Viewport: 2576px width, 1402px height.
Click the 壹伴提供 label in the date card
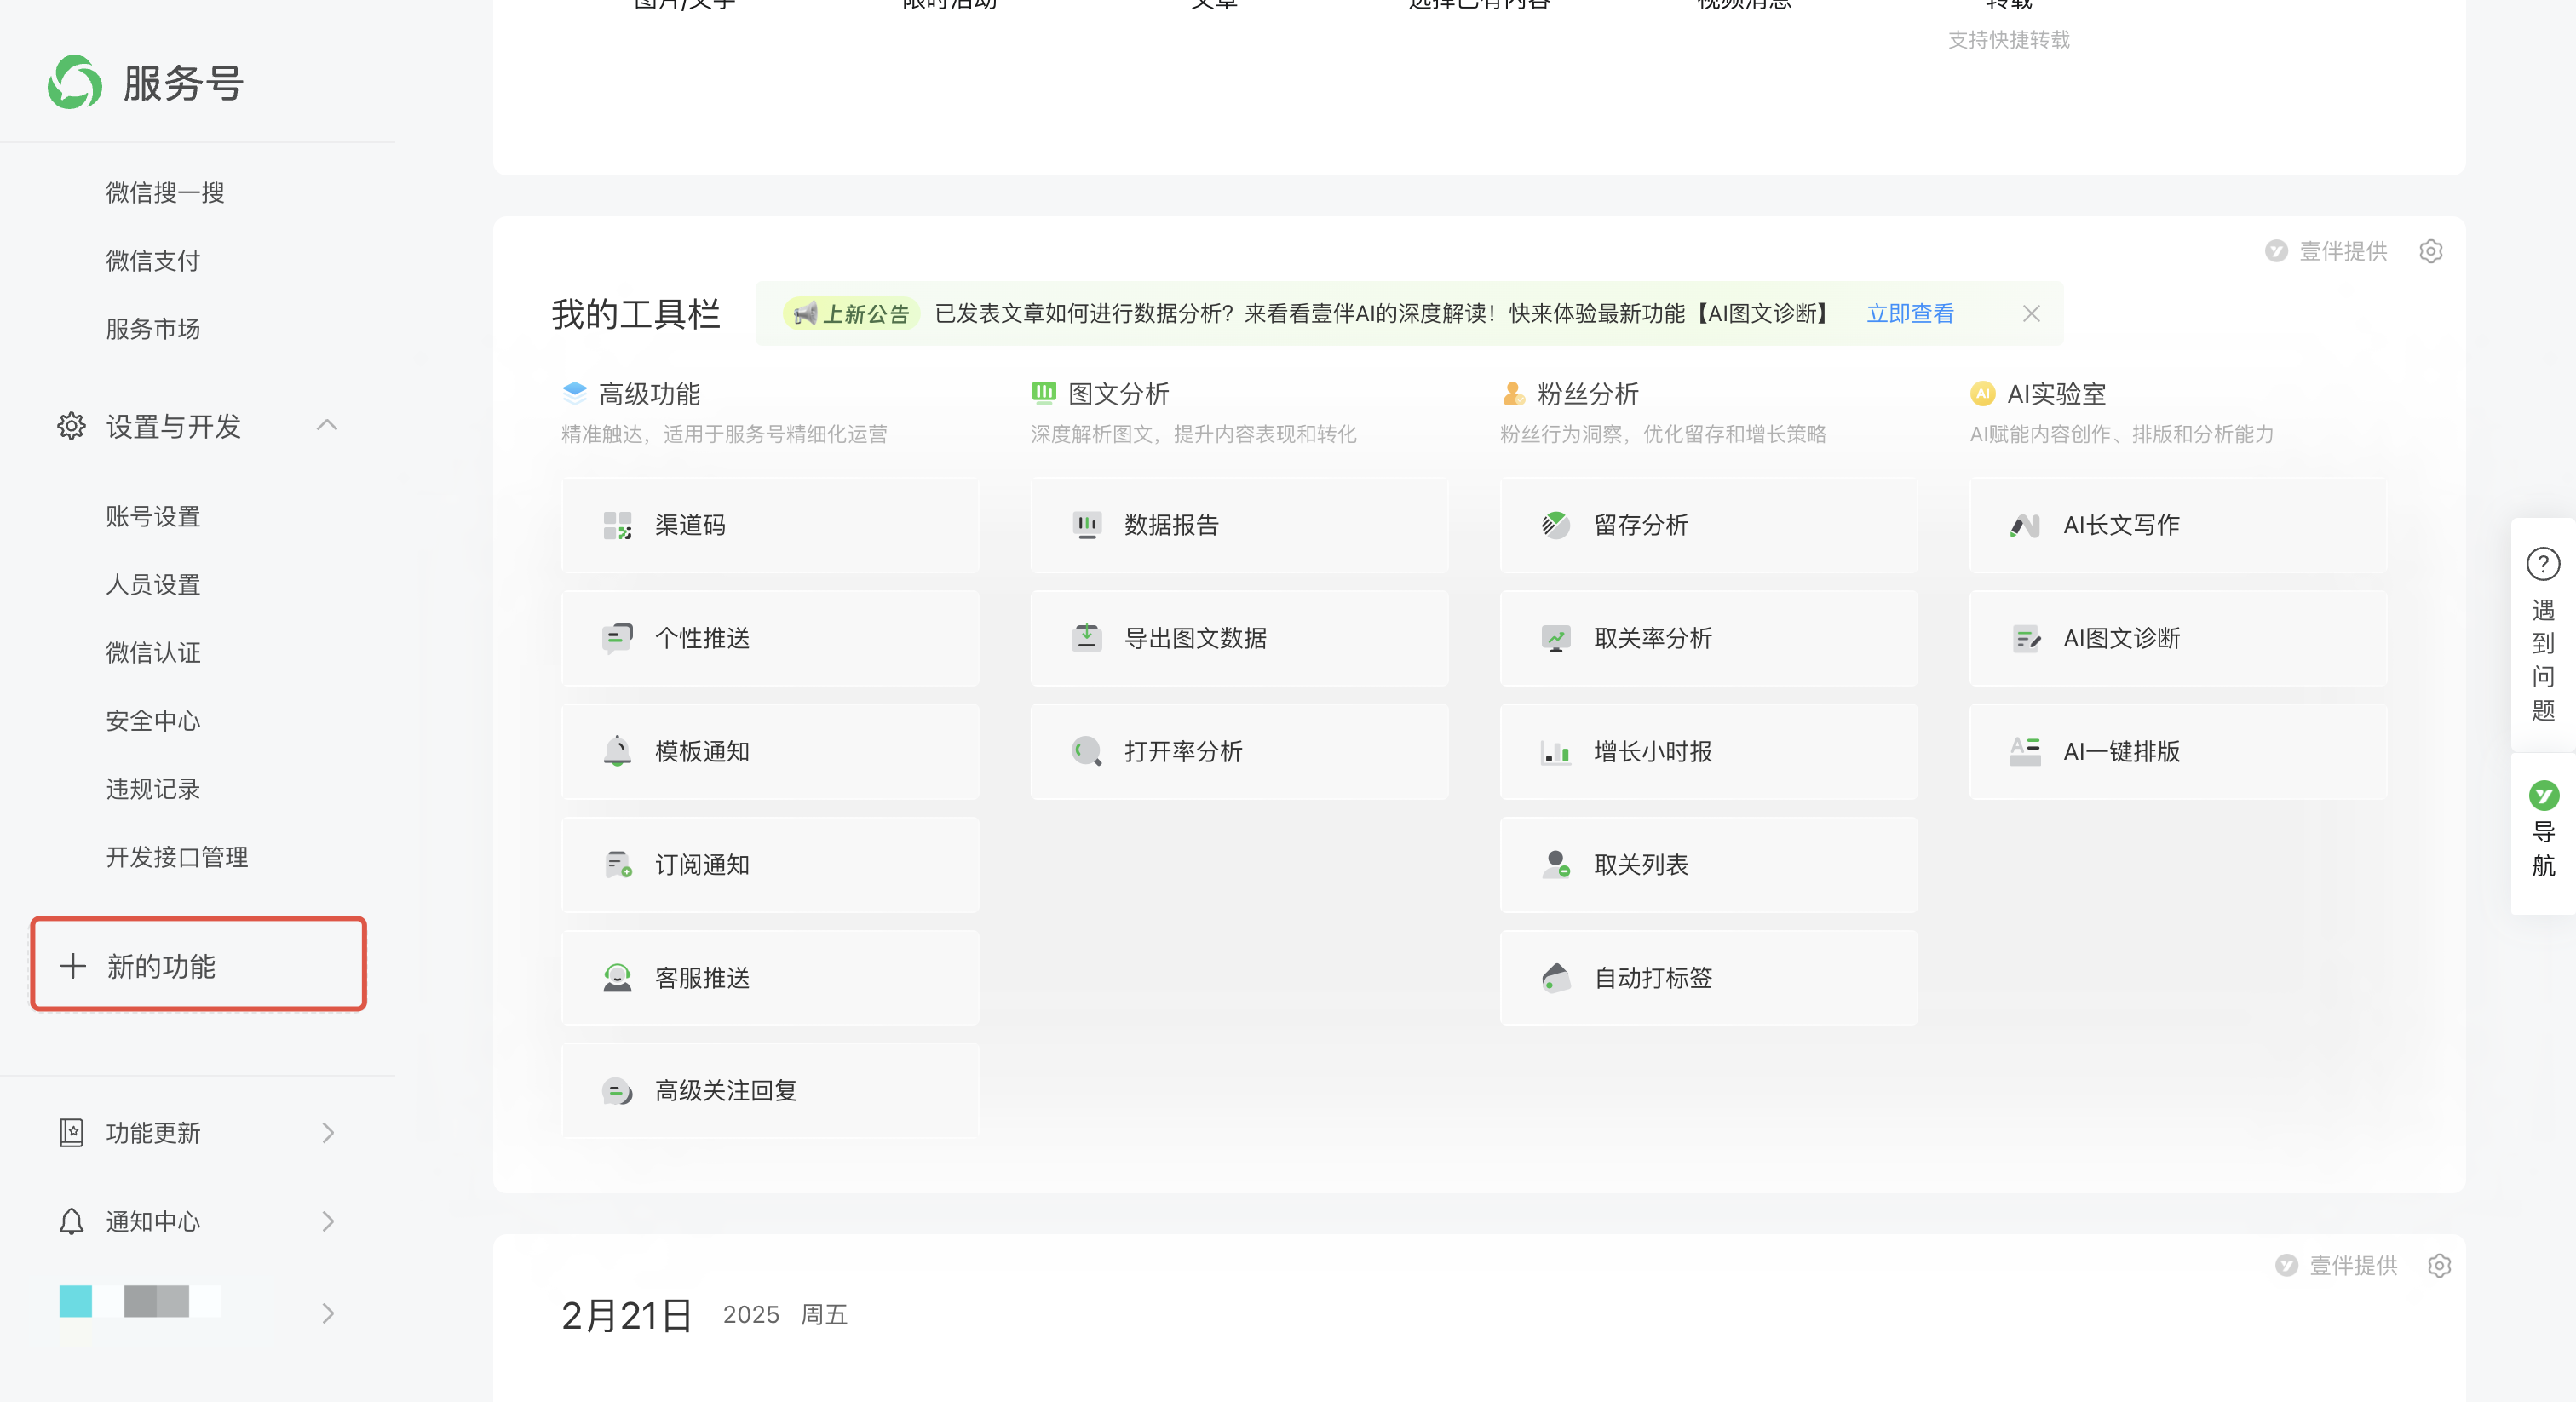[x=2353, y=1265]
